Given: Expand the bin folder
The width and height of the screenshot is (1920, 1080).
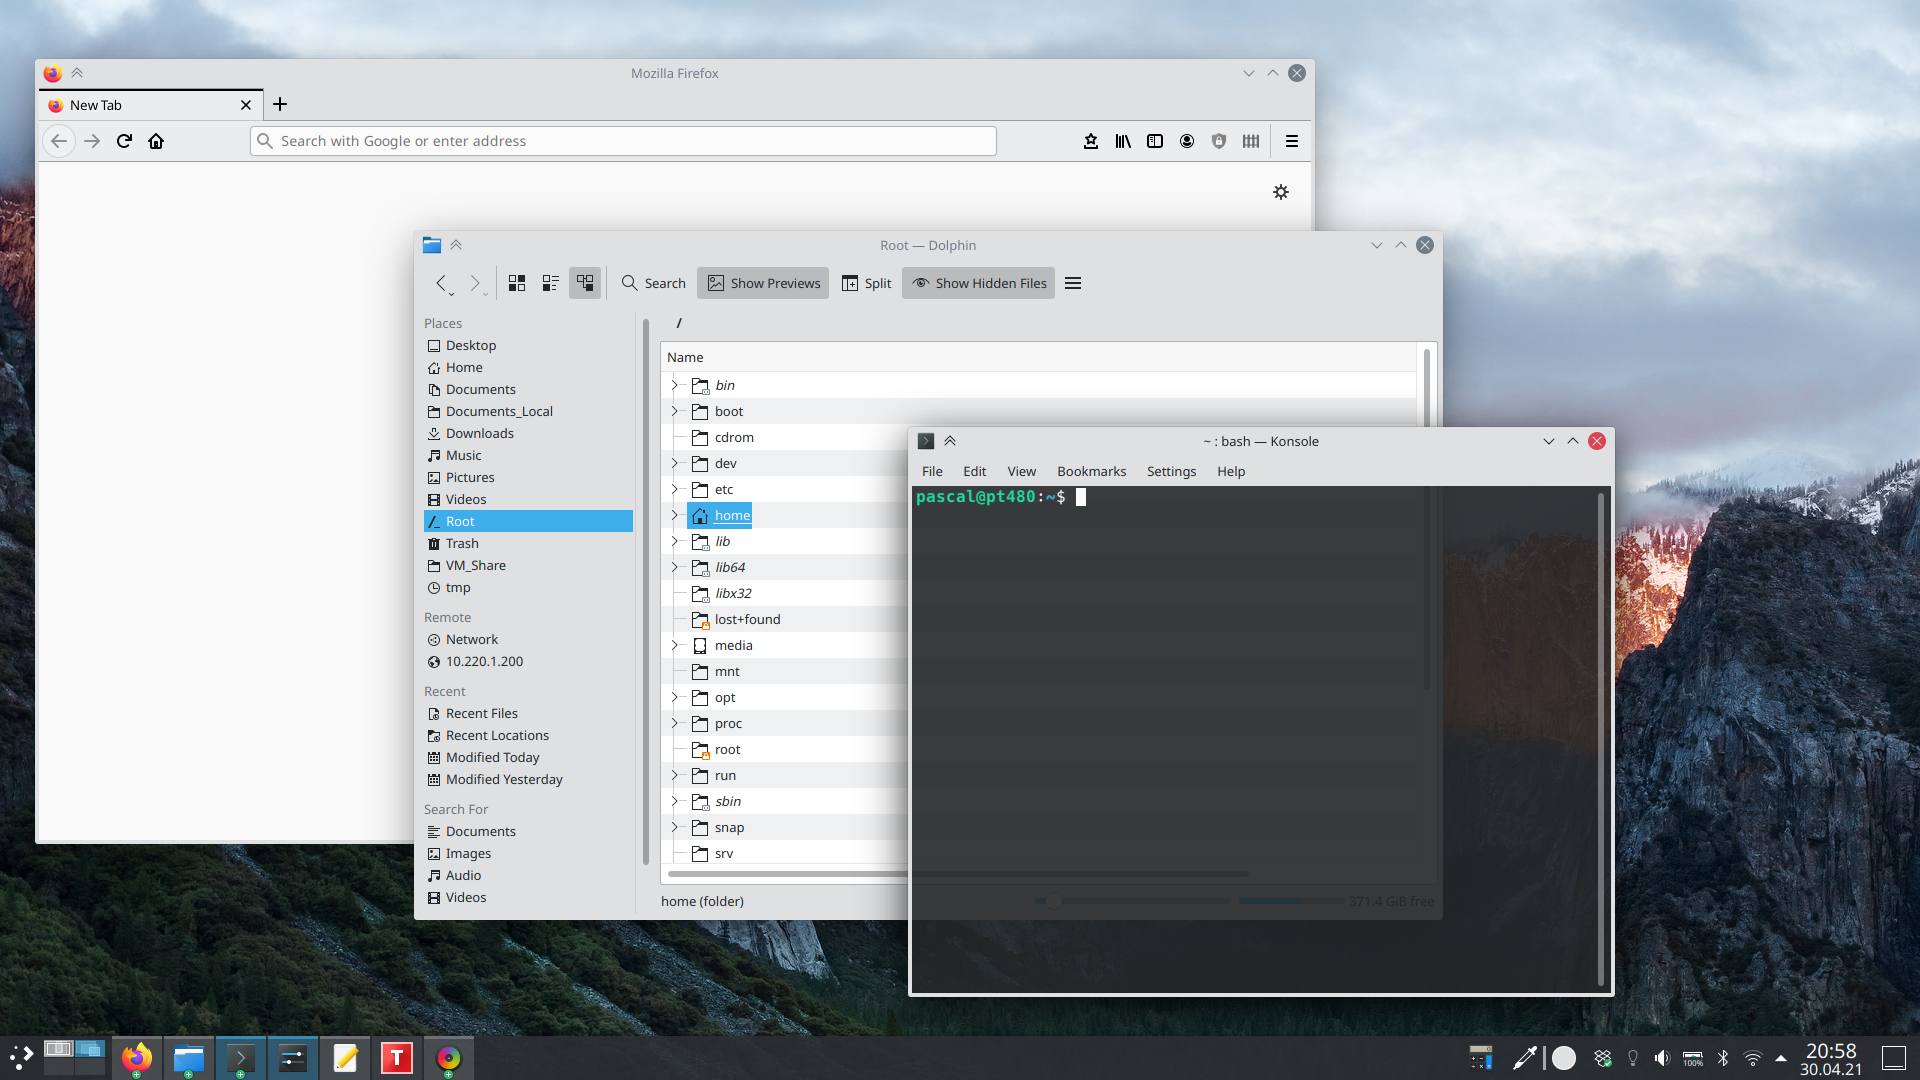Looking at the screenshot, I should click(x=675, y=385).
